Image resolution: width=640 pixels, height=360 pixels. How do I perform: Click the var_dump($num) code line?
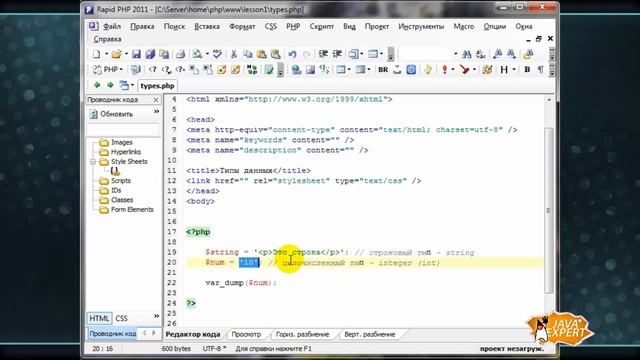click(241, 282)
